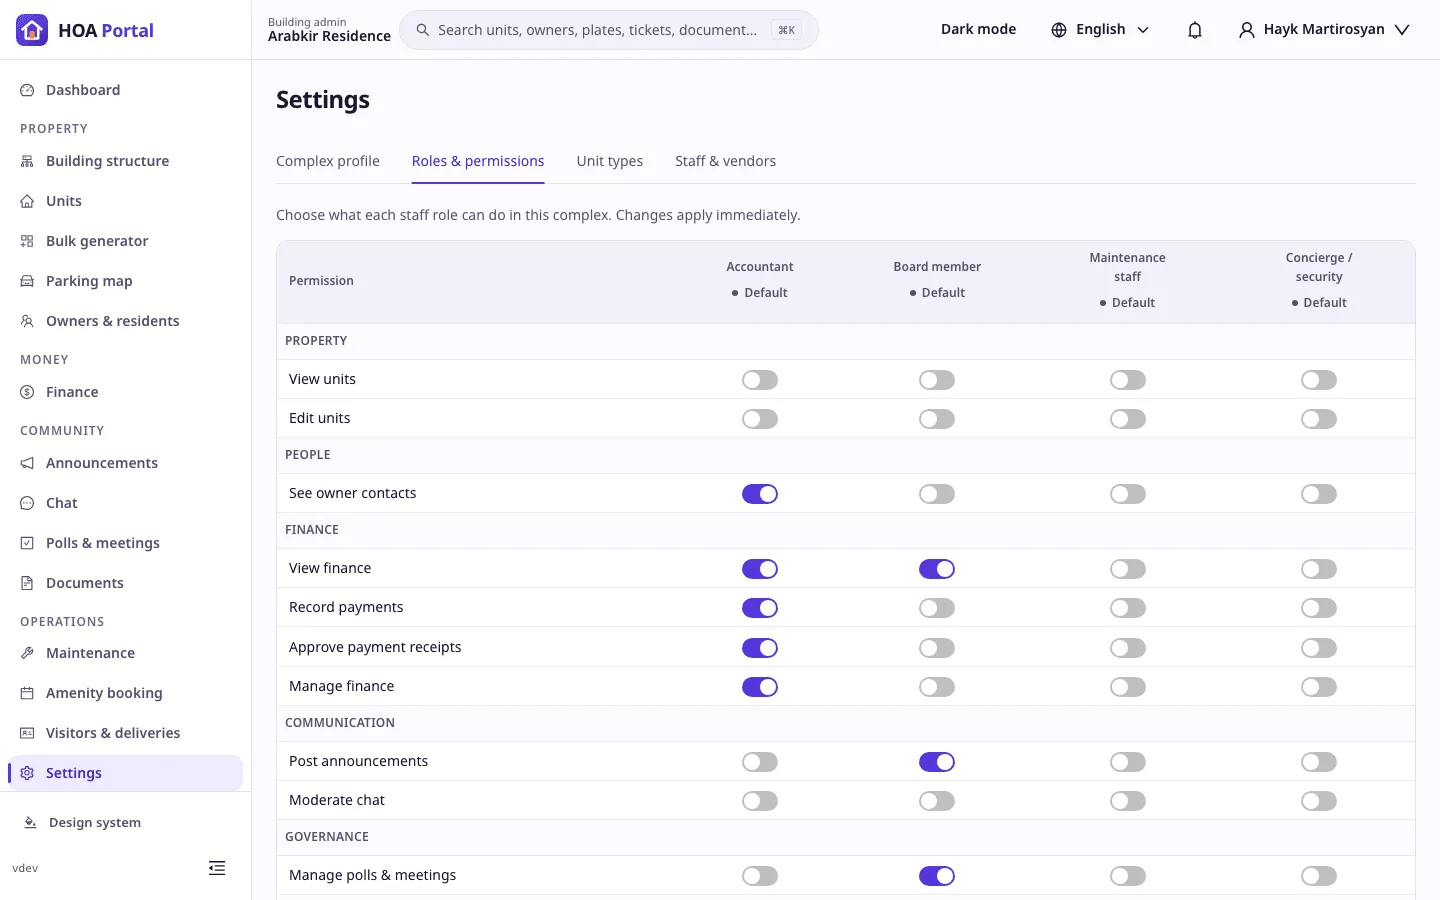Screen dimensions: 1440x900
Task: Click the Announcements megaphone icon
Action: [27, 463]
